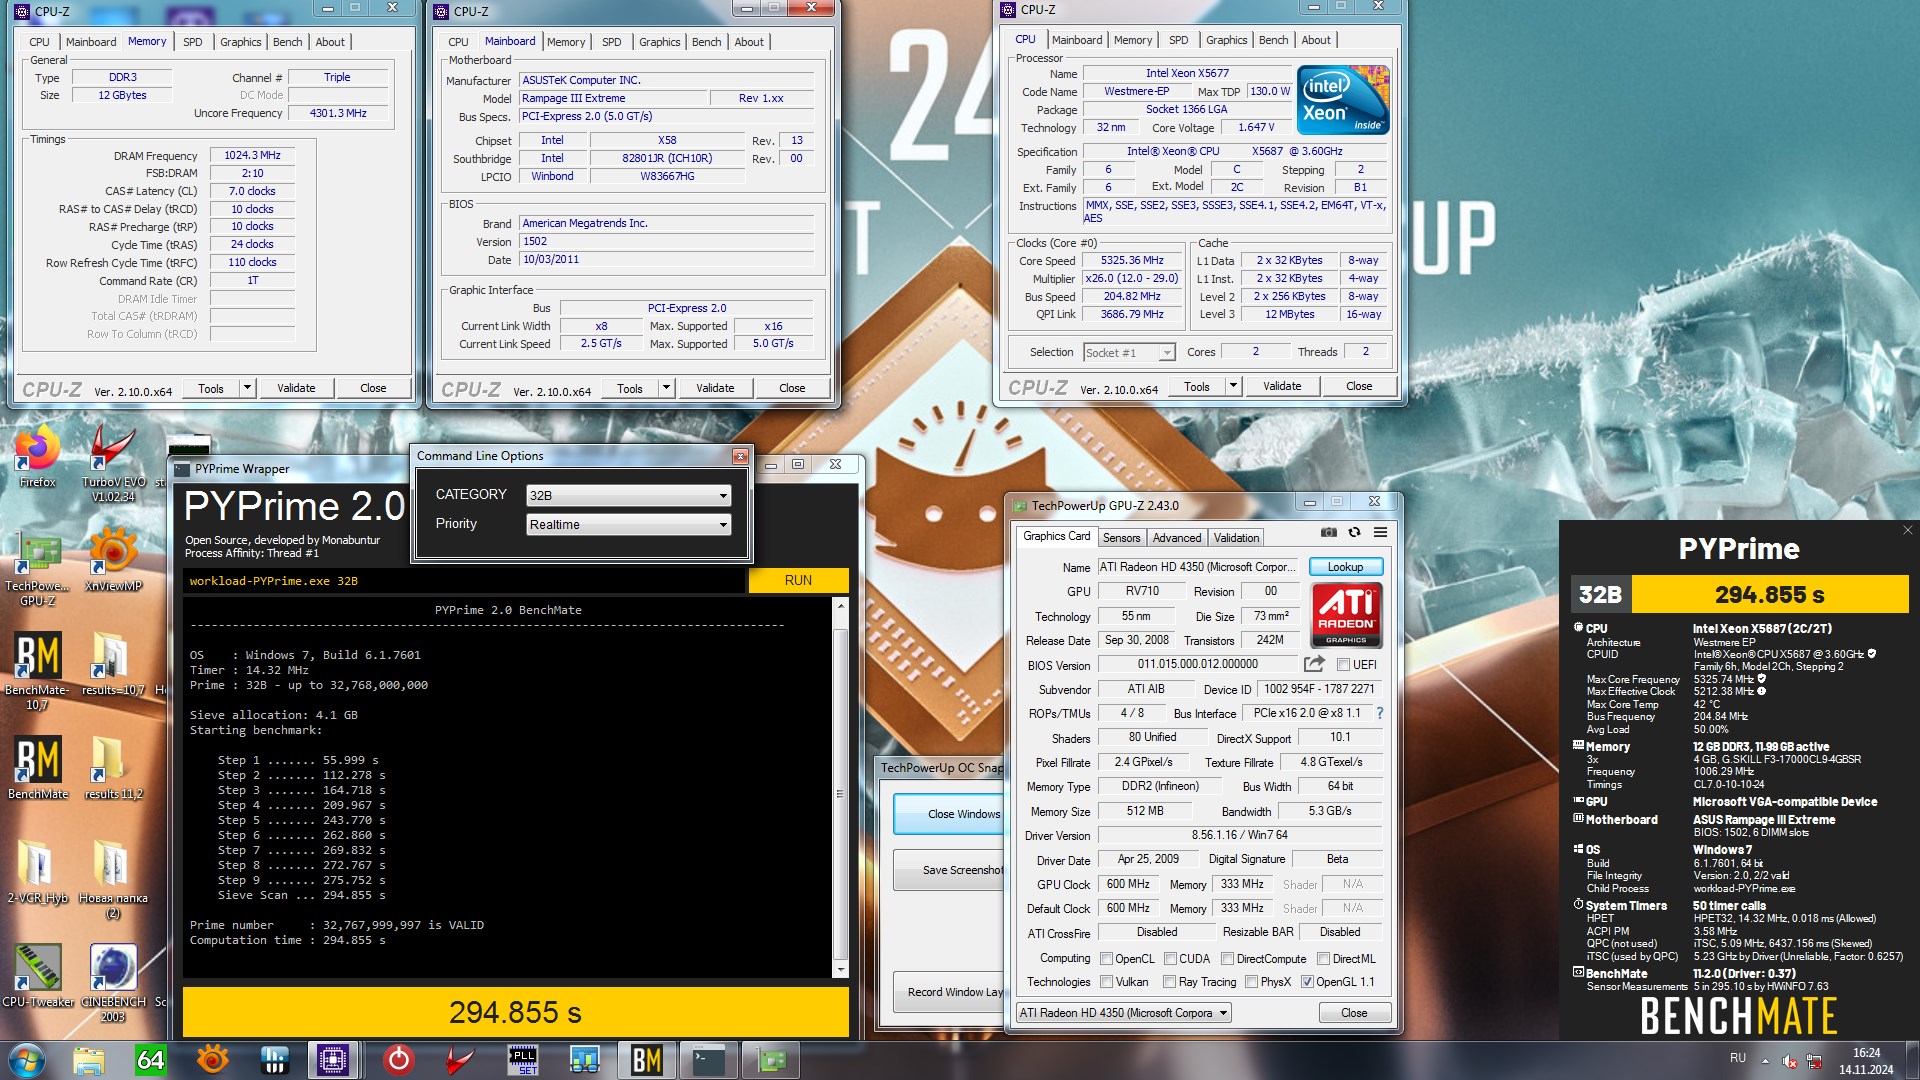Click RUN button in PYPrime
This screenshot has height=1080, width=1920.
798,580
